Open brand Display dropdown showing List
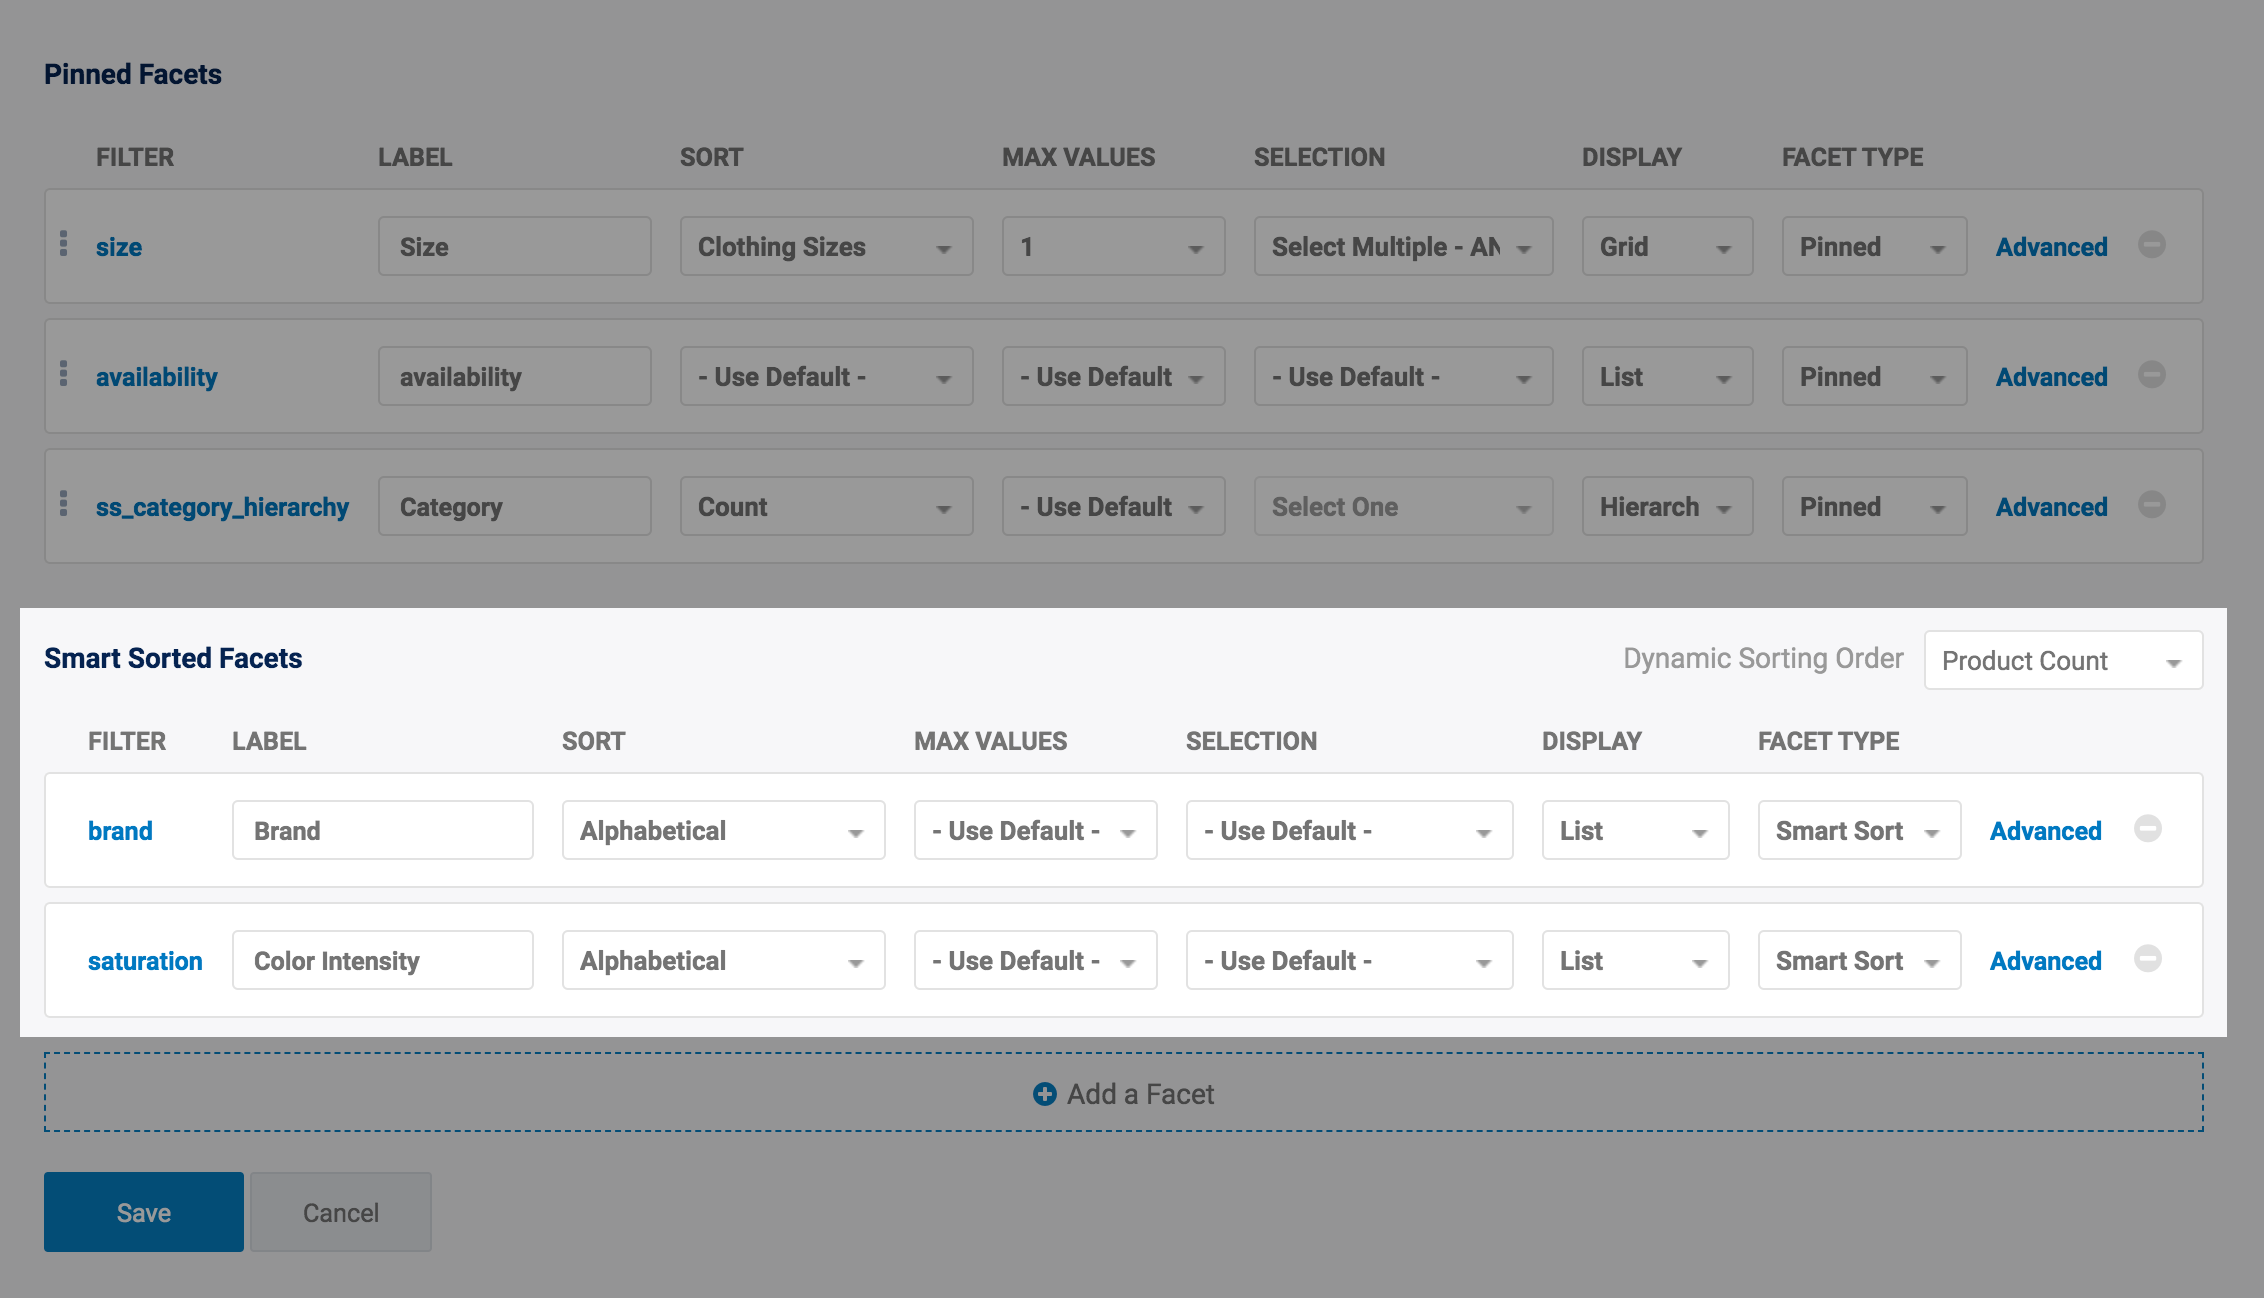Screen dimensions: 2264x1298 (x=1634, y=831)
